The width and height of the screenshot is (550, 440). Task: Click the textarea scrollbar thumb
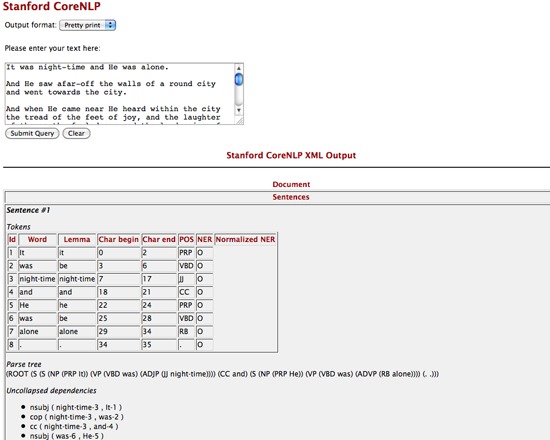239,80
